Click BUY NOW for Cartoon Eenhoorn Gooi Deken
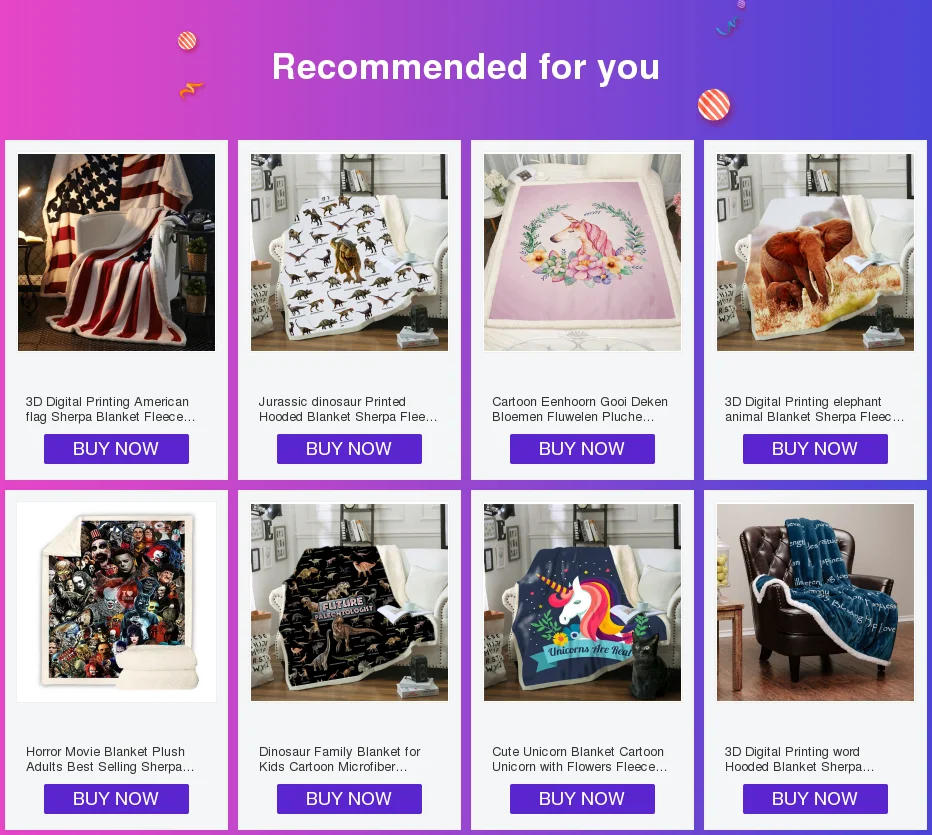This screenshot has width=932, height=835. [x=582, y=449]
